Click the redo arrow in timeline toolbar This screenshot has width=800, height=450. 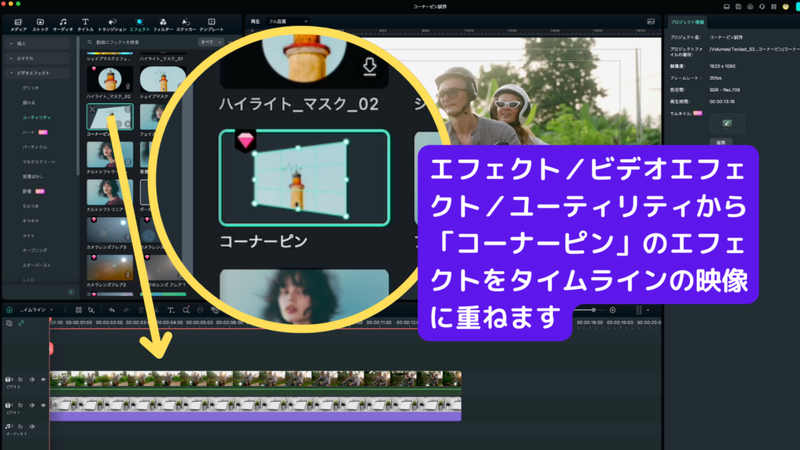tap(126, 310)
